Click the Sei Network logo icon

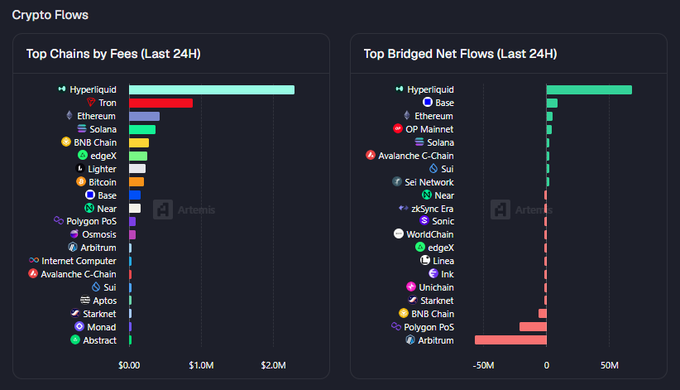coord(397,181)
